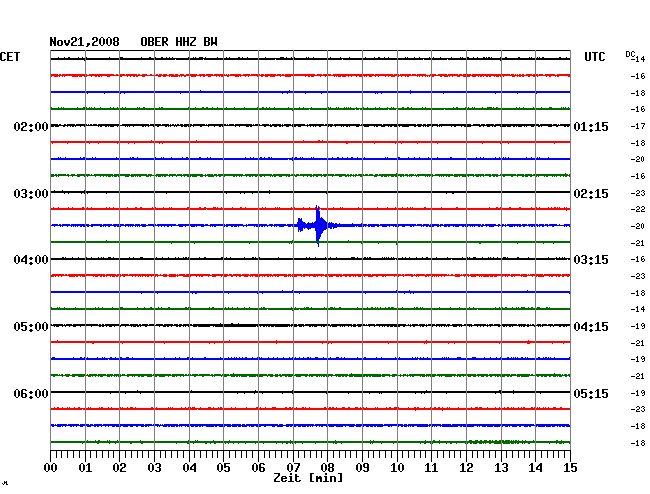Click the 11 minute tick label
Screen dimensions: 650x494
coord(431,468)
